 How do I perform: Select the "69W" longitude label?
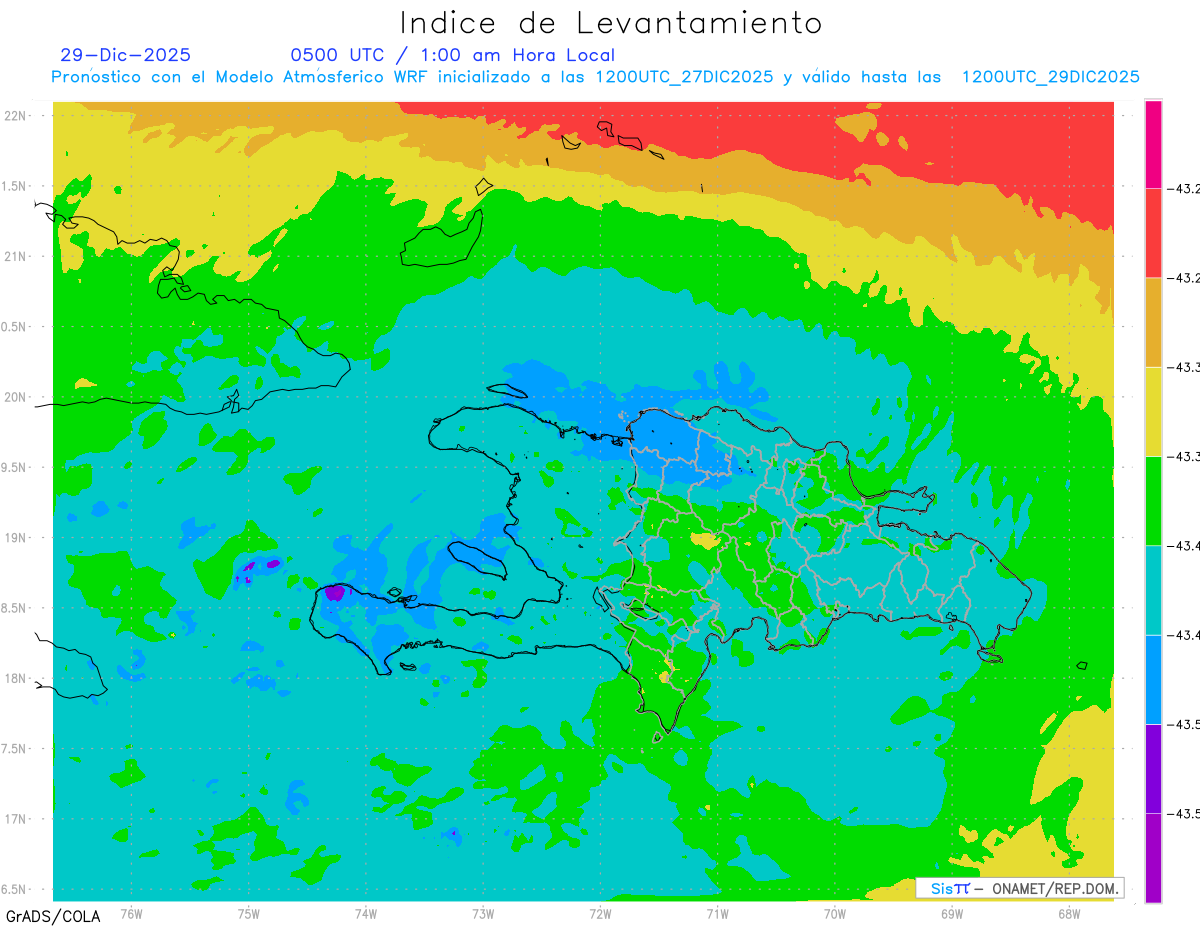click(952, 913)
